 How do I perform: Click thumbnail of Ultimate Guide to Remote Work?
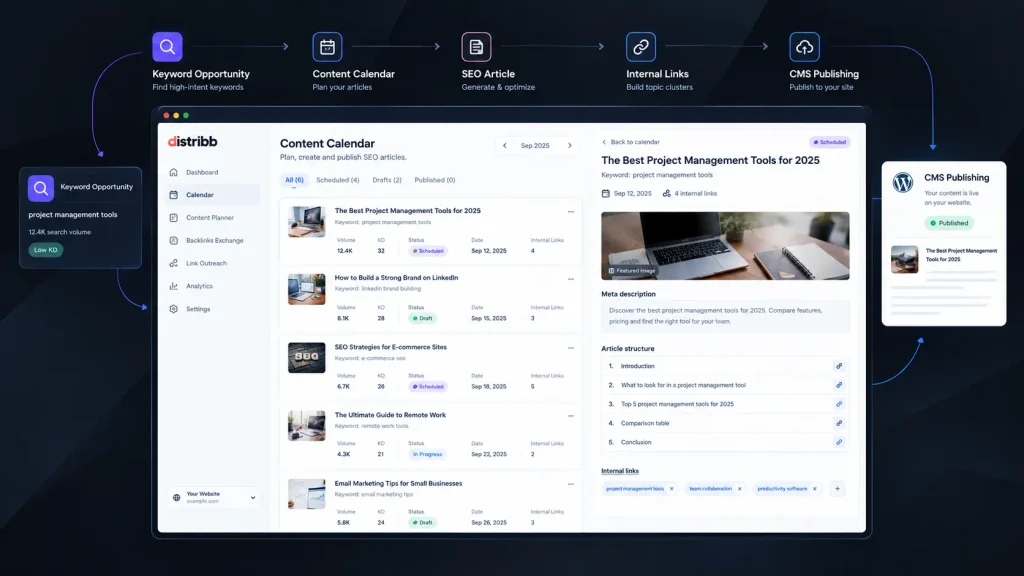(x=306, y=426)
